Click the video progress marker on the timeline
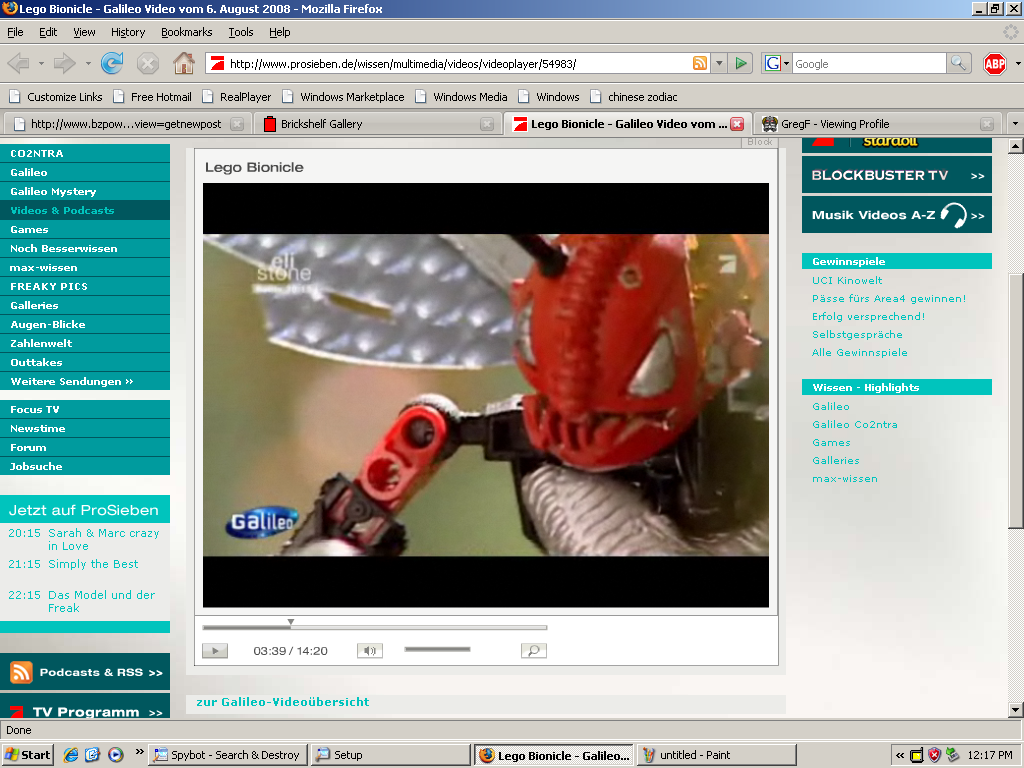 [x=291, y=623]
